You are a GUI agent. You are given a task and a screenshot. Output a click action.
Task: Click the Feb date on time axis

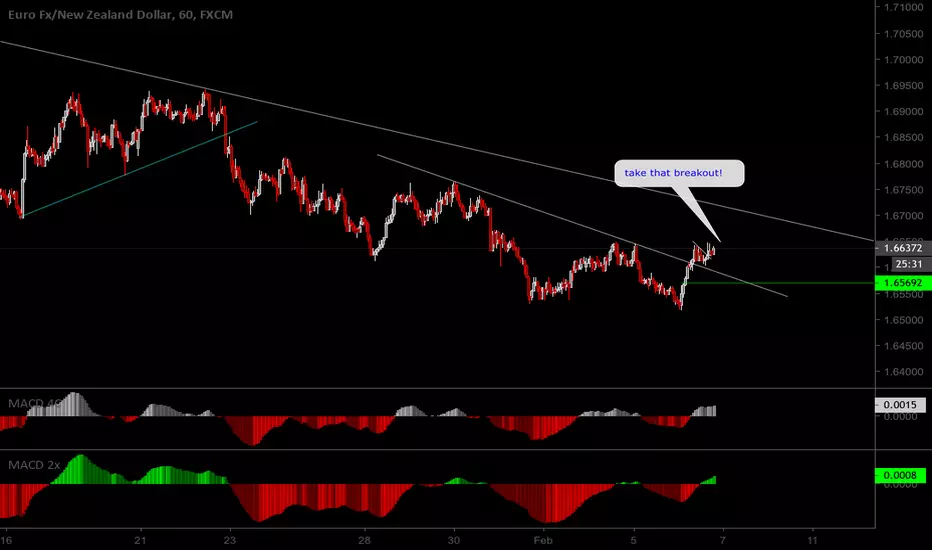pyautogui.click(x=543, y=540)
